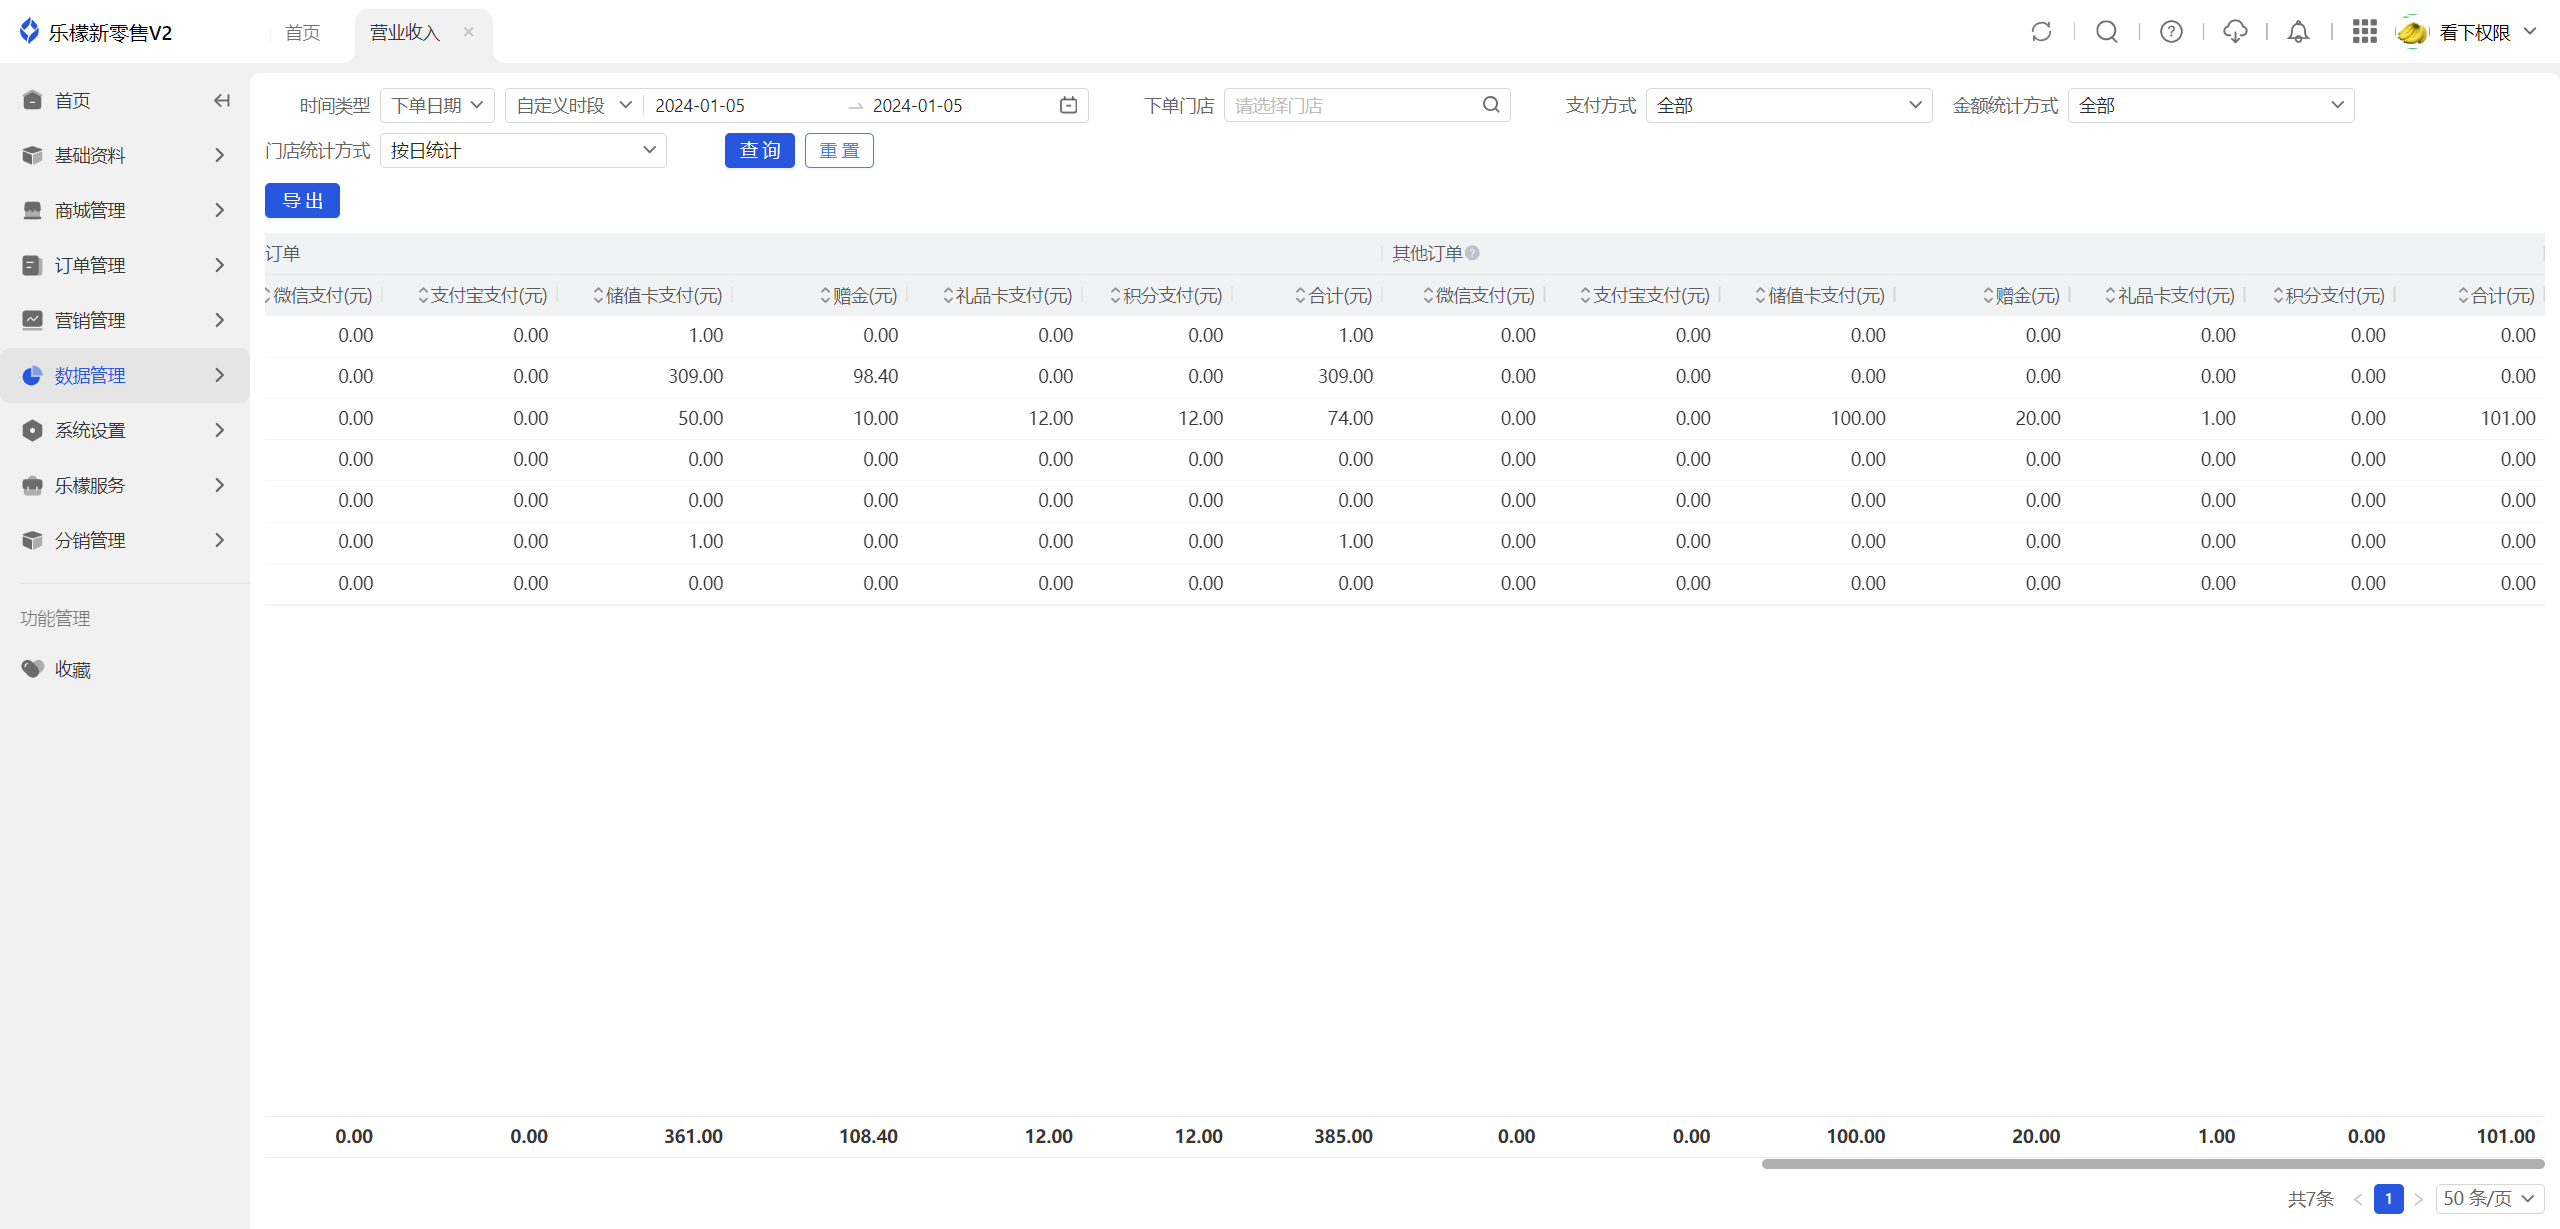
Task: Click the refresh icon in top bar
Action: coord(2041,32)
